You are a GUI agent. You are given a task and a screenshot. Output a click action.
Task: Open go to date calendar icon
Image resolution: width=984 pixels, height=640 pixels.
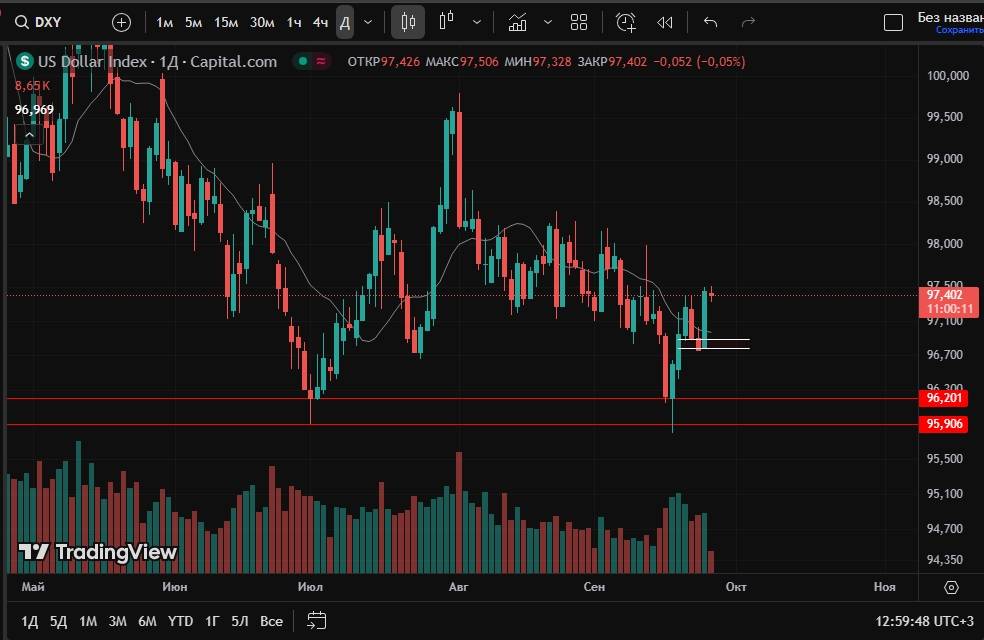click(317, 621)
